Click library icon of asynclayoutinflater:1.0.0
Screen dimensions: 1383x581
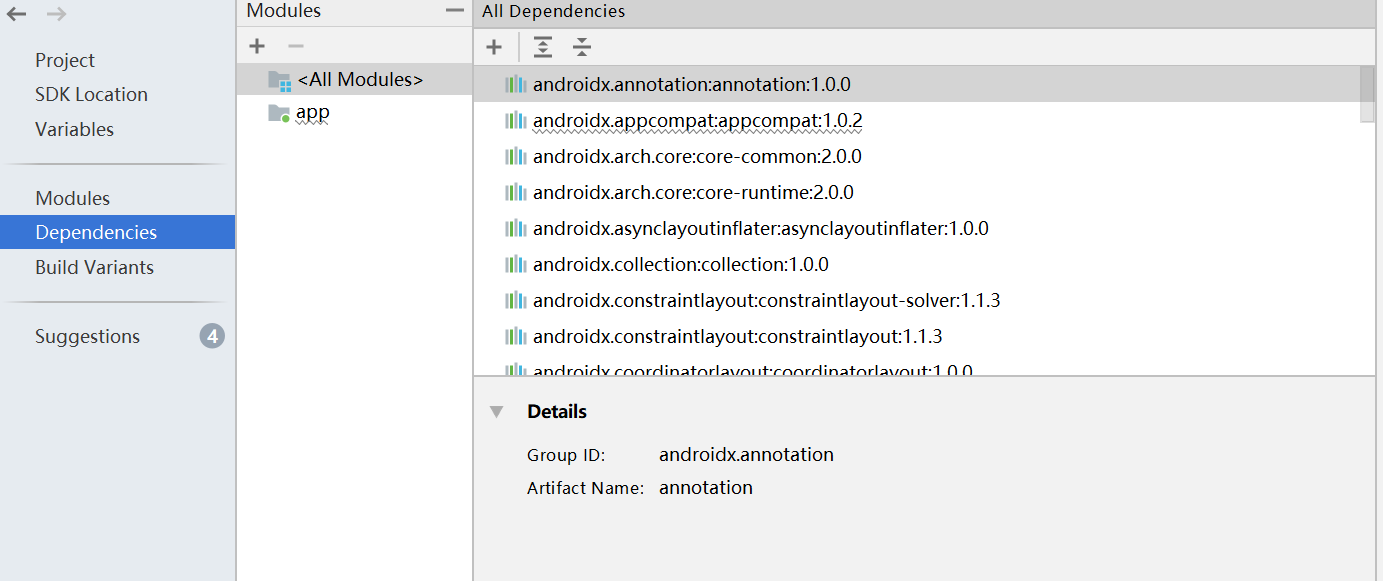click(x=516, y=229)
